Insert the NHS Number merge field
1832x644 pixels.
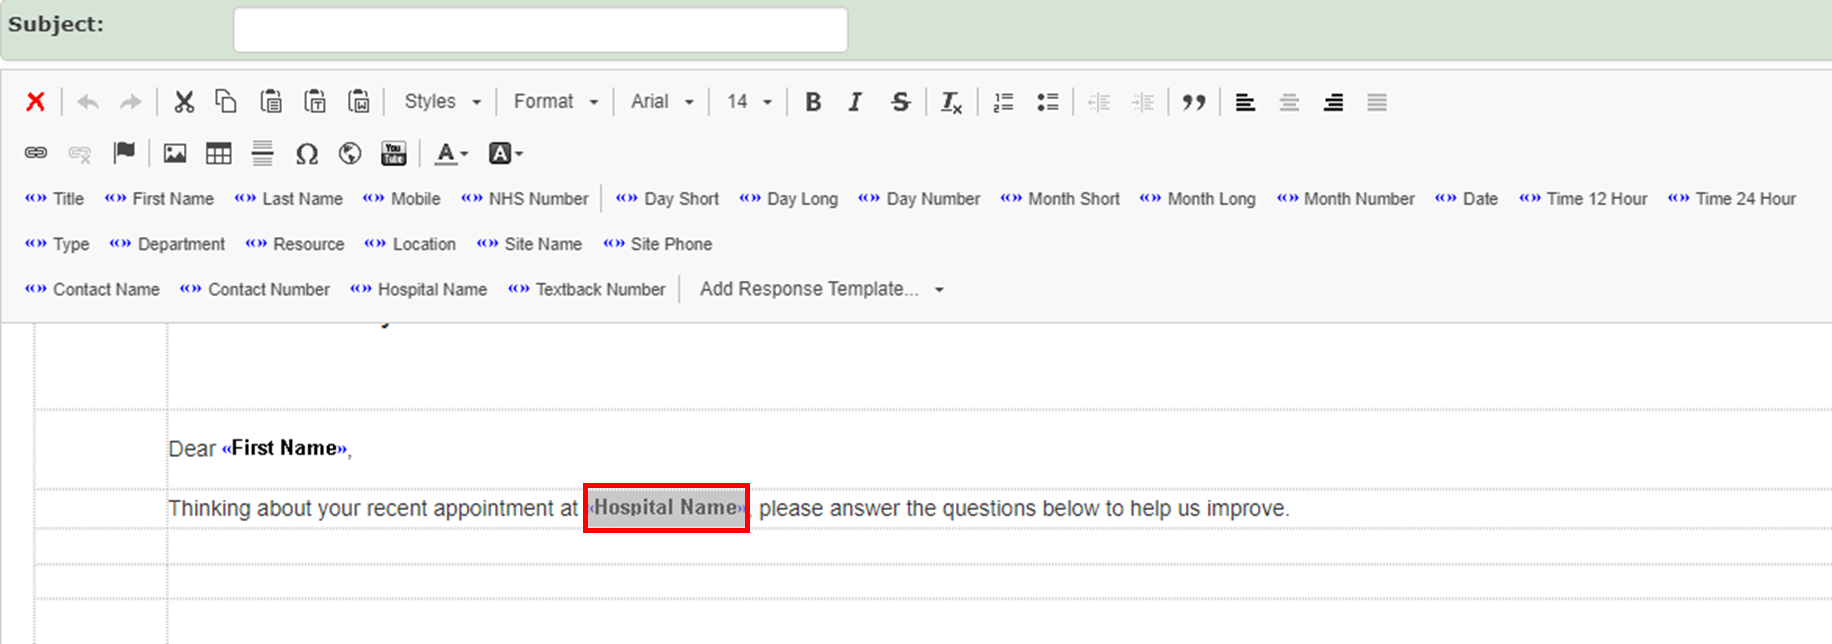pos(525,199)
